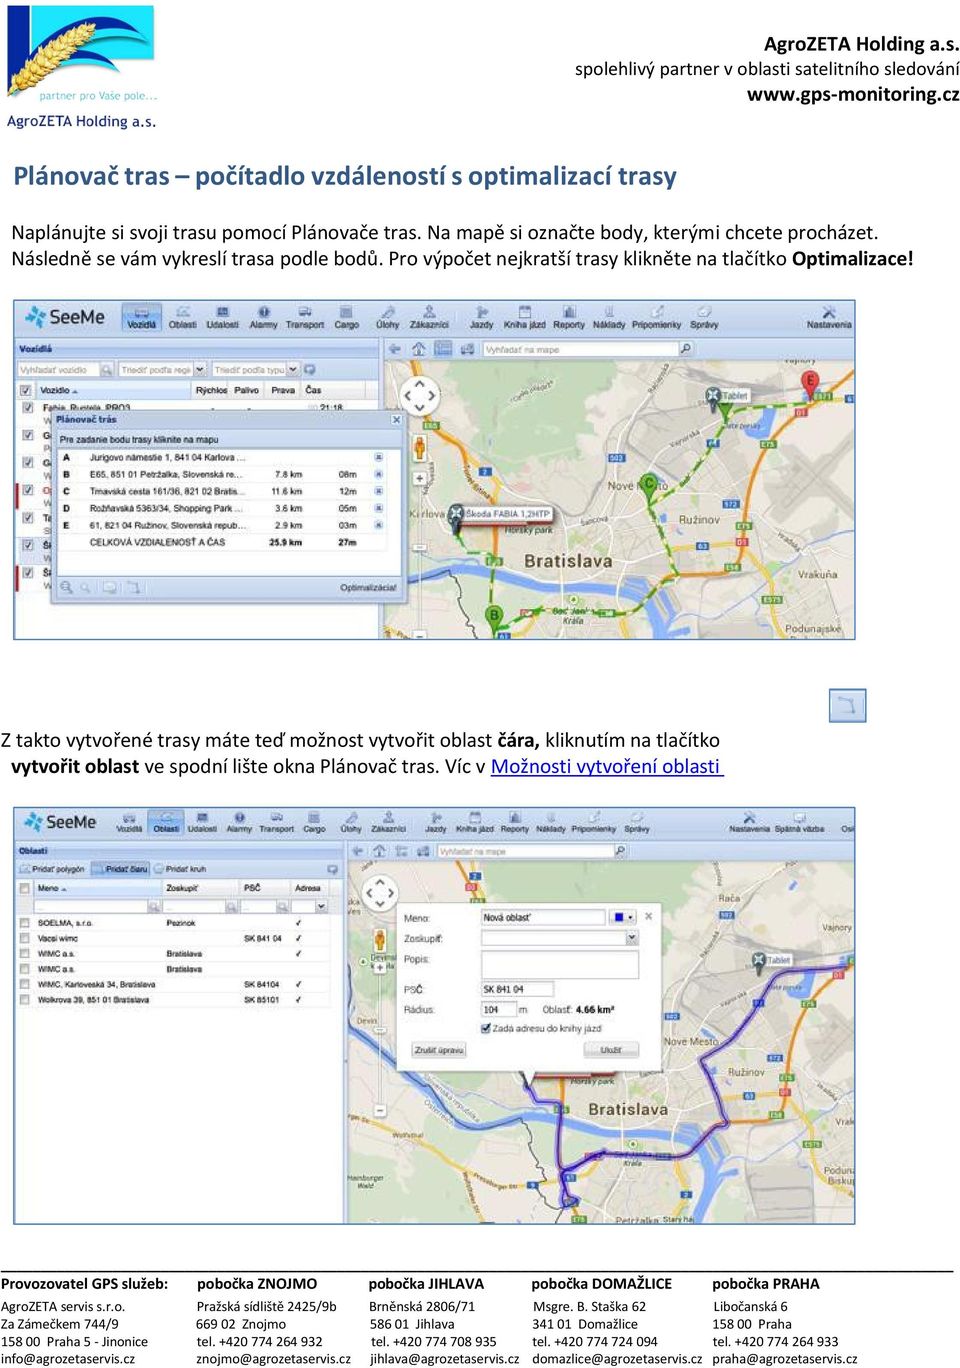
Task: Click Pridať polygón in the Oblasti panel
Action: click(x=52, y=869)
